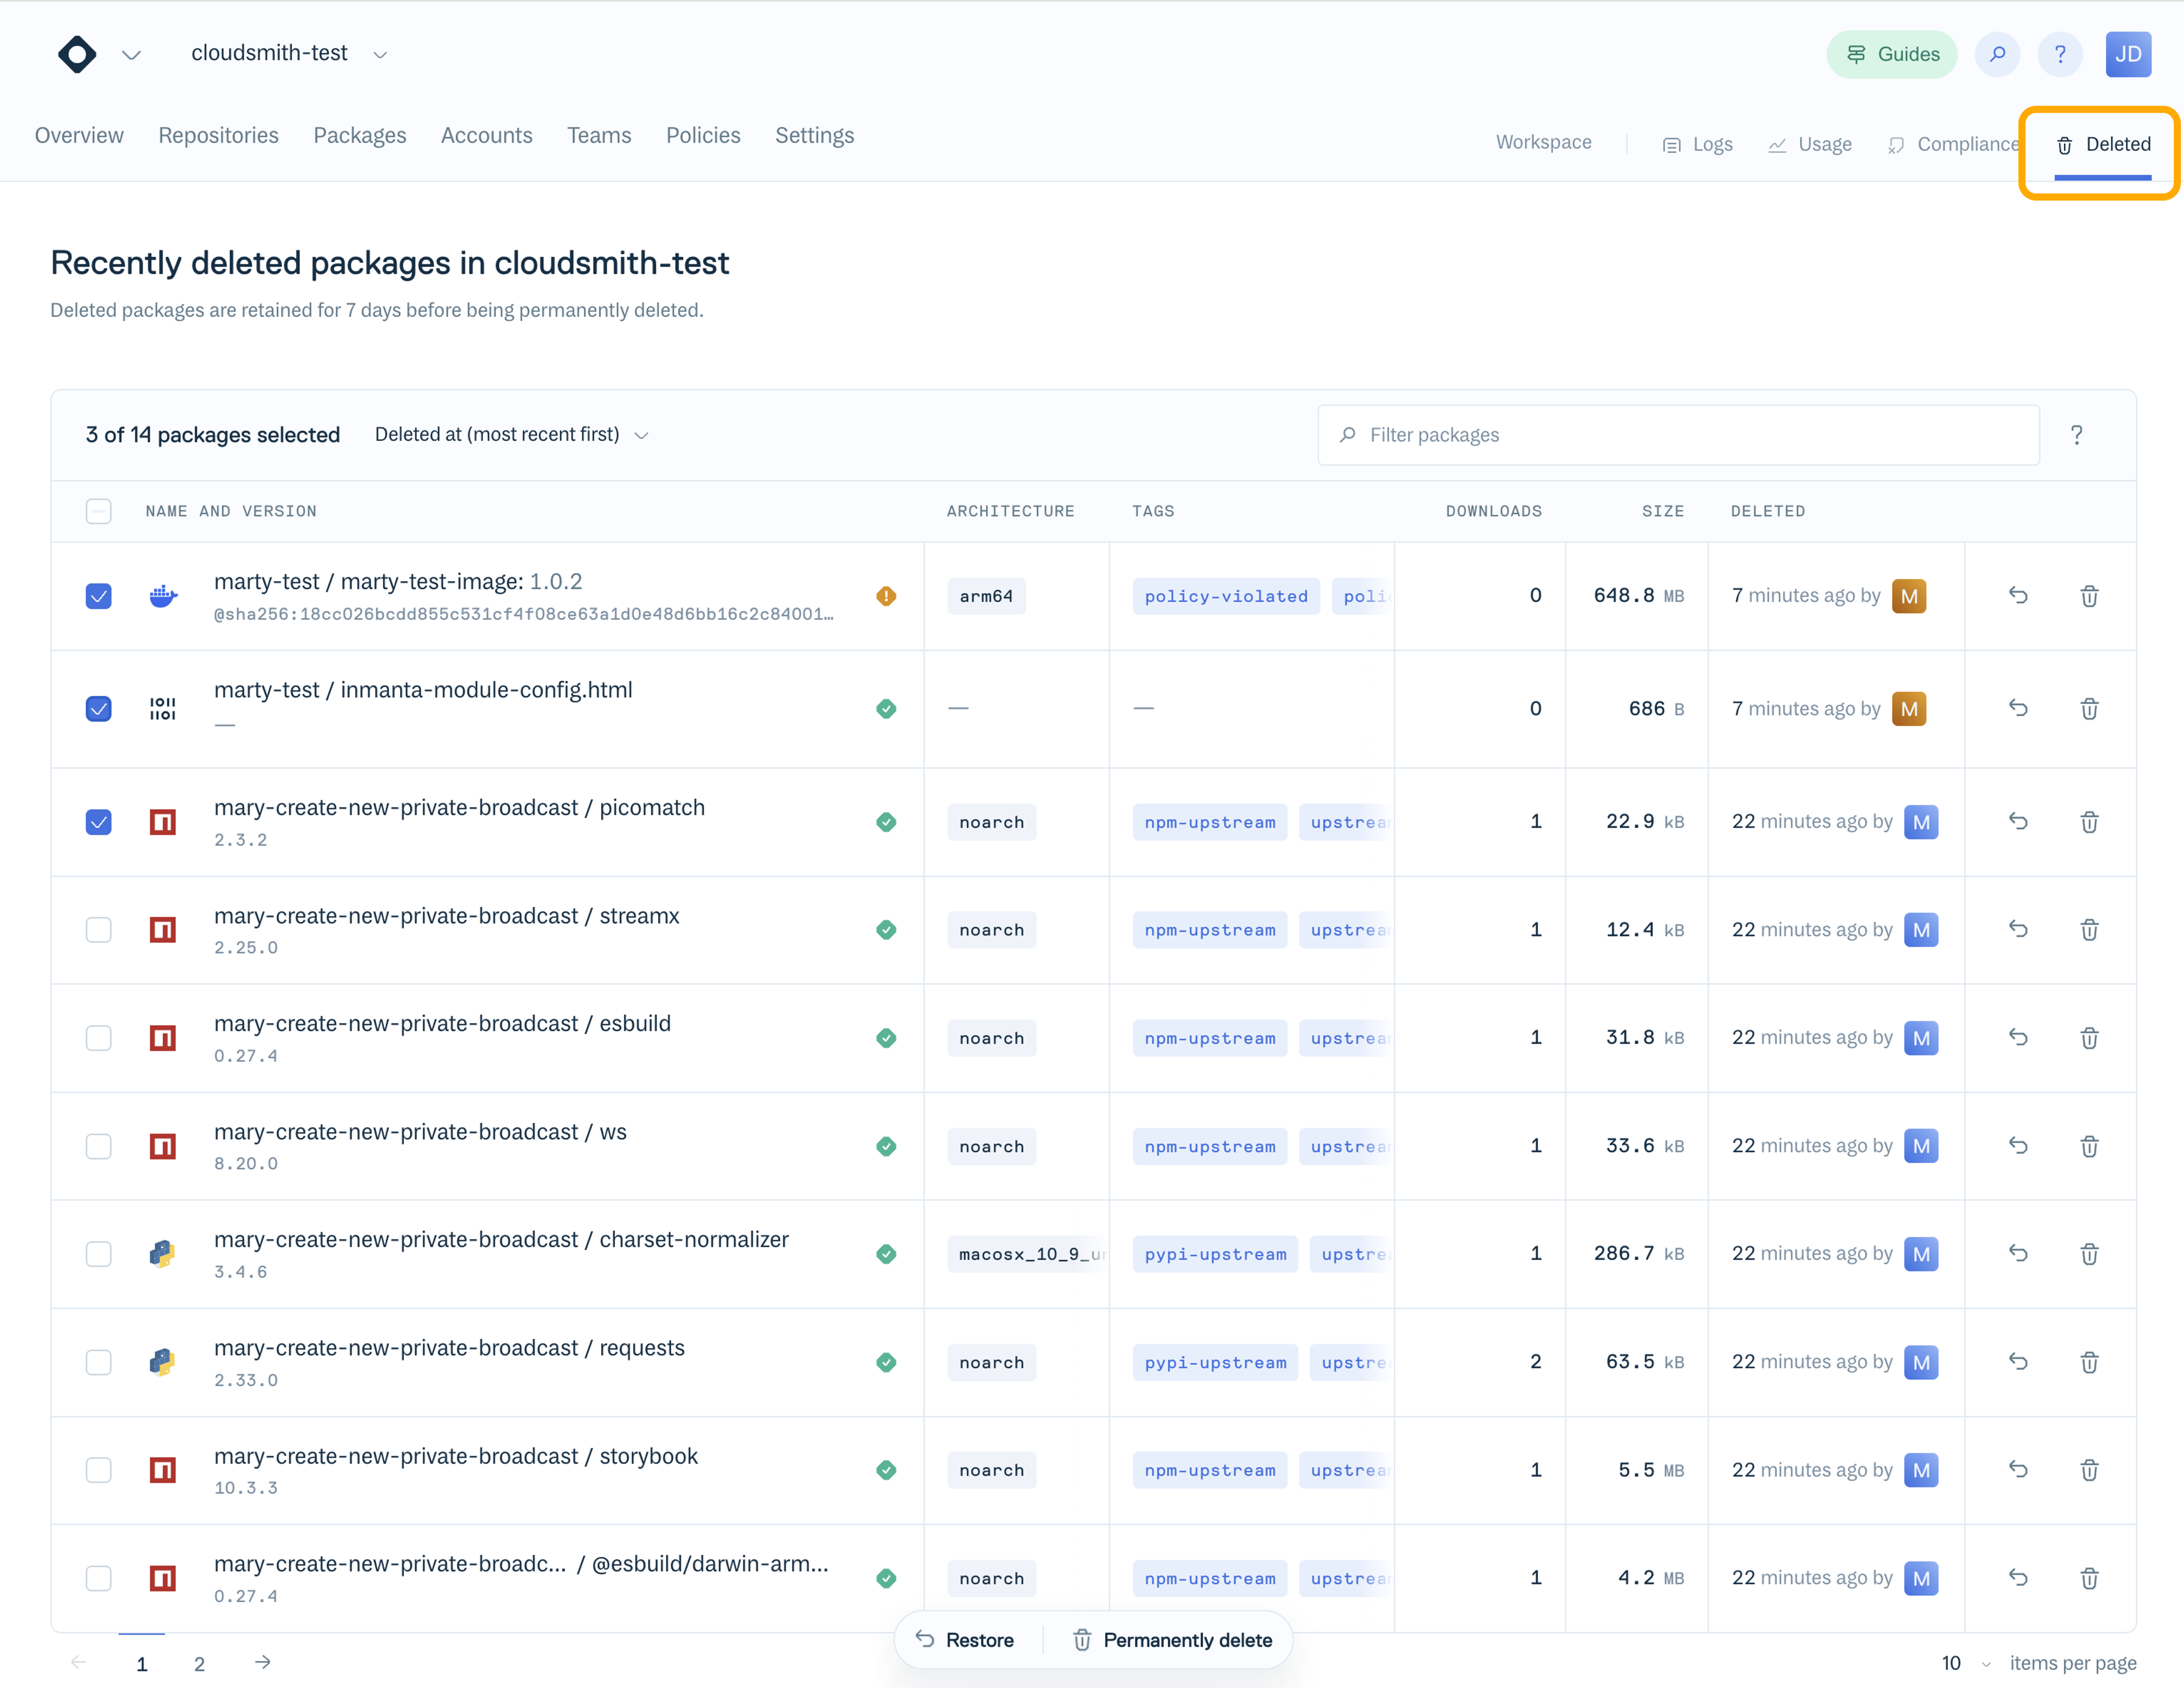This screenshot has width=2184, height=1688.
Task: Restore the picomatch package via row arrow icon
Action: point(2018,822)
